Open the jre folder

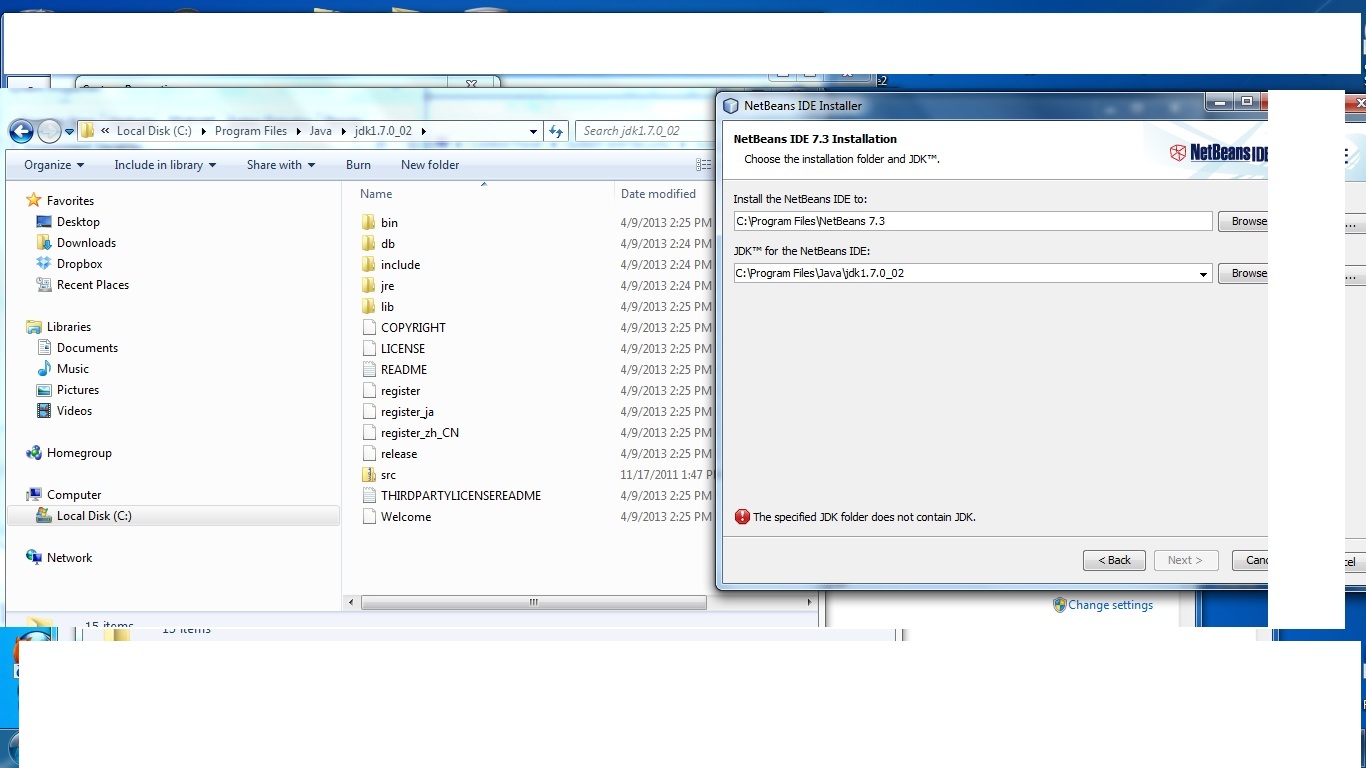pyautogui.click(x=371, y=285)
